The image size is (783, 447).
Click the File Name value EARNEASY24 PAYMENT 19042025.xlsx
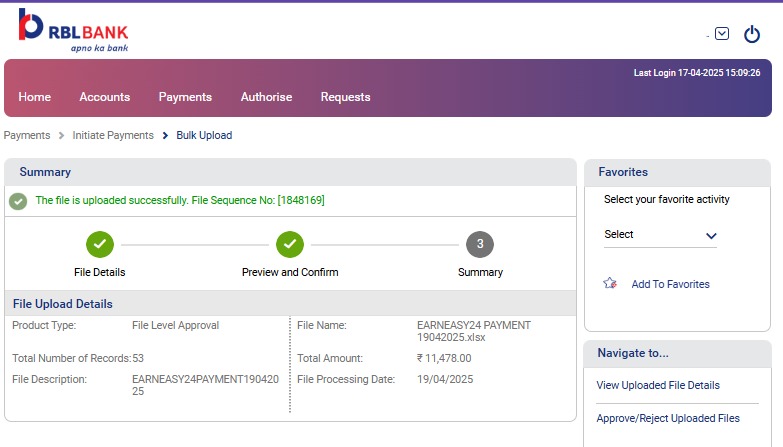click(x=474, y=331)
